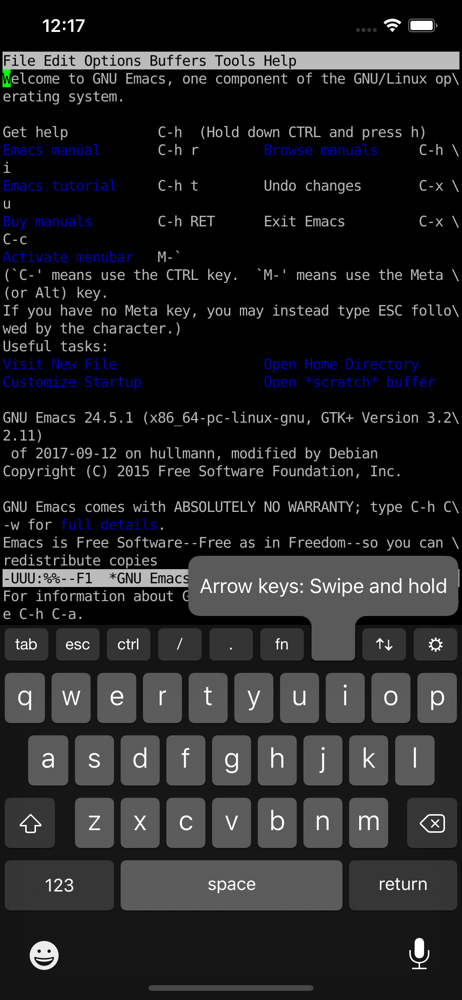Tap the f key
The image size is (462, 1000).
(185, 760)
